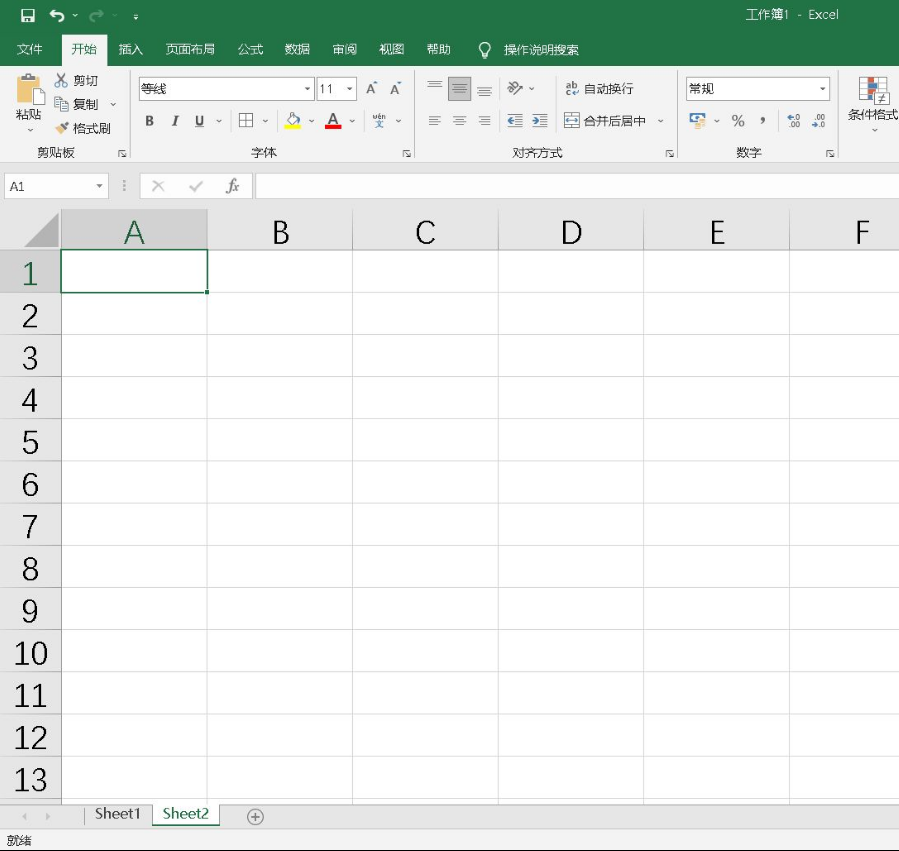Open the Insert (插入) ribbon tab
Image resolution: width=899 pixels, height=851 pixels.
click(x=131, y=49)
